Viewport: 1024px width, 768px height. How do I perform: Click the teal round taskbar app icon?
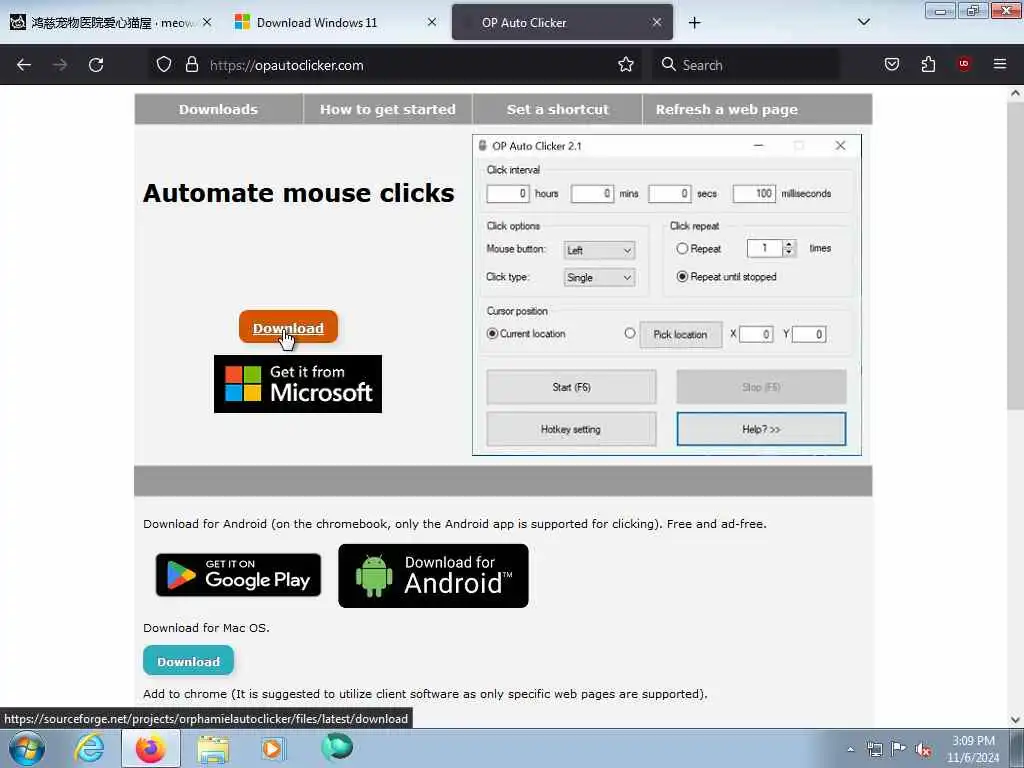(x=337, y=747)
